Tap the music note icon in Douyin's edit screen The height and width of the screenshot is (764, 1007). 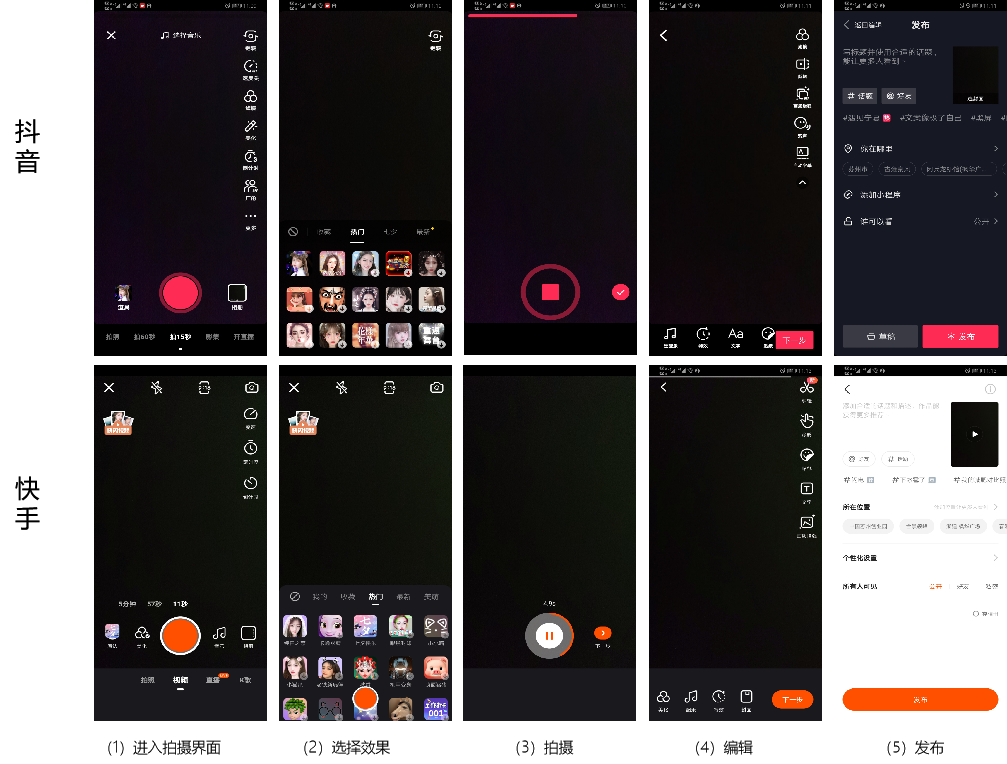tap(670, 333)
